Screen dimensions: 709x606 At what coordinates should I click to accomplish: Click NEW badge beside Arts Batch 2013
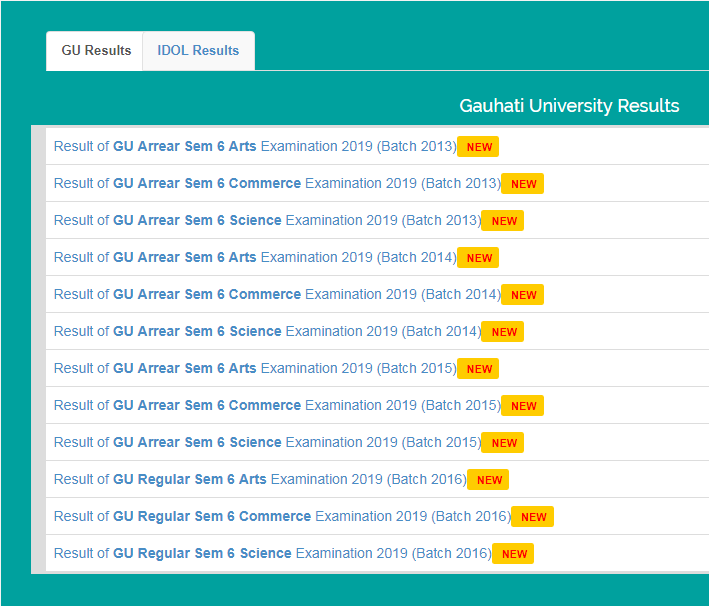pyautogui.click(x=478, y=147)
